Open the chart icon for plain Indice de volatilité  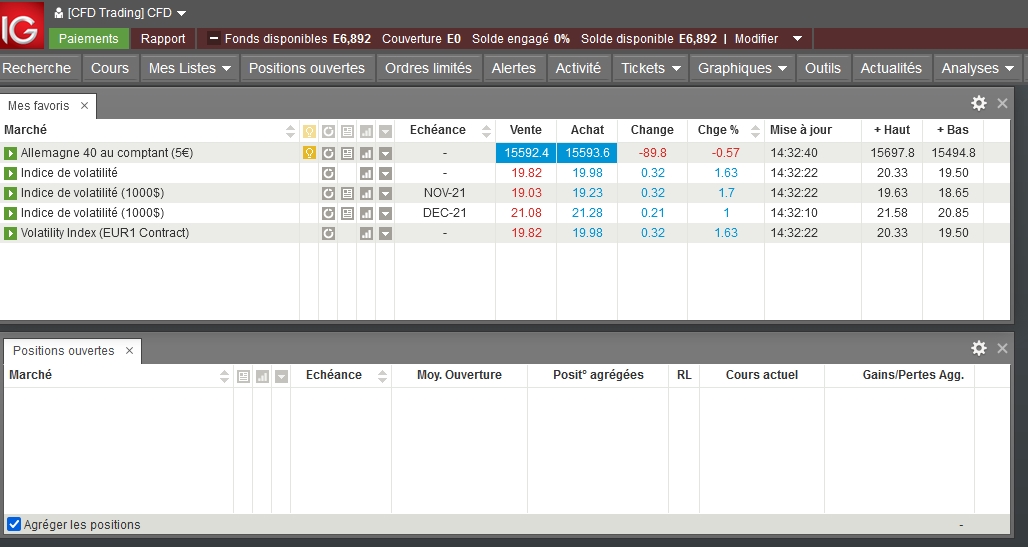pos(366,173)
